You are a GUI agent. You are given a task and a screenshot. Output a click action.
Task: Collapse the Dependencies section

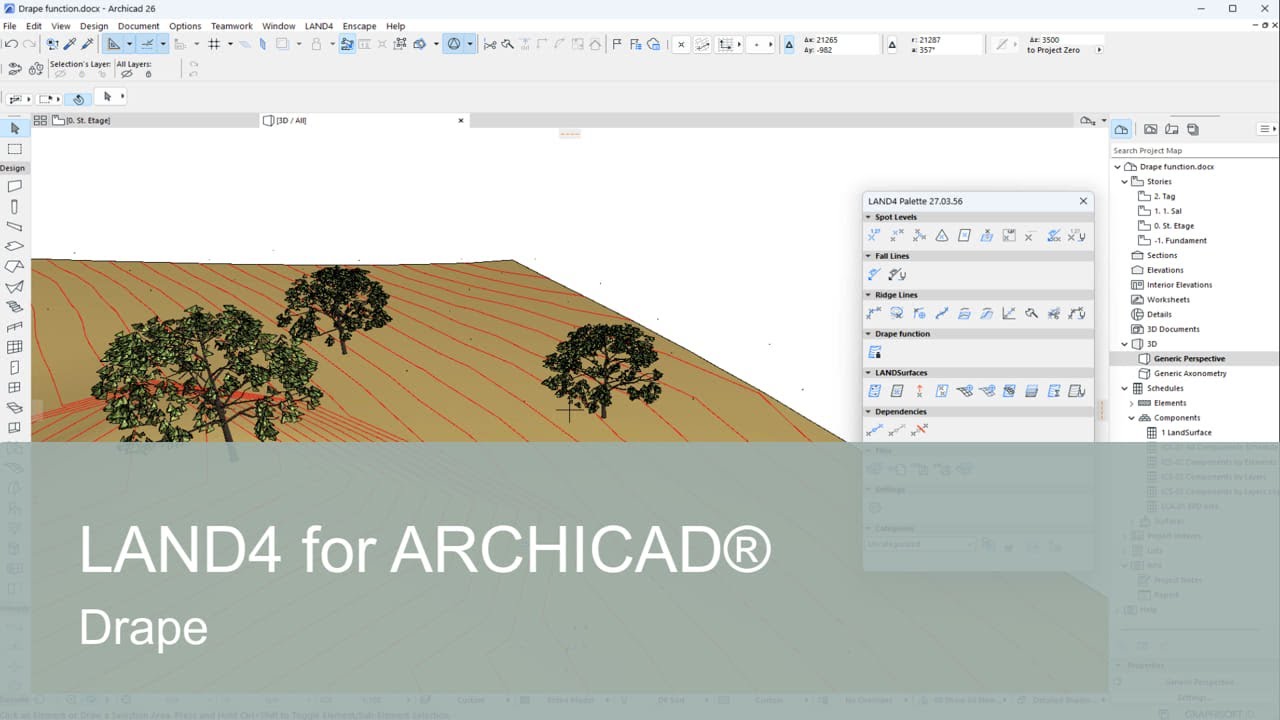[868, 412]
